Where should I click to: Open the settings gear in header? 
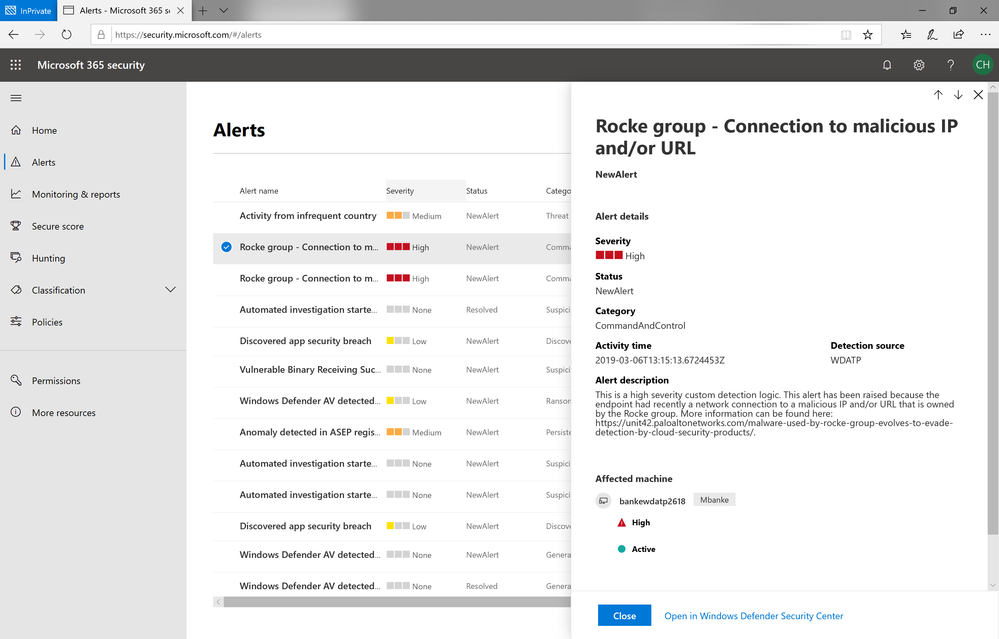point(919,65)
